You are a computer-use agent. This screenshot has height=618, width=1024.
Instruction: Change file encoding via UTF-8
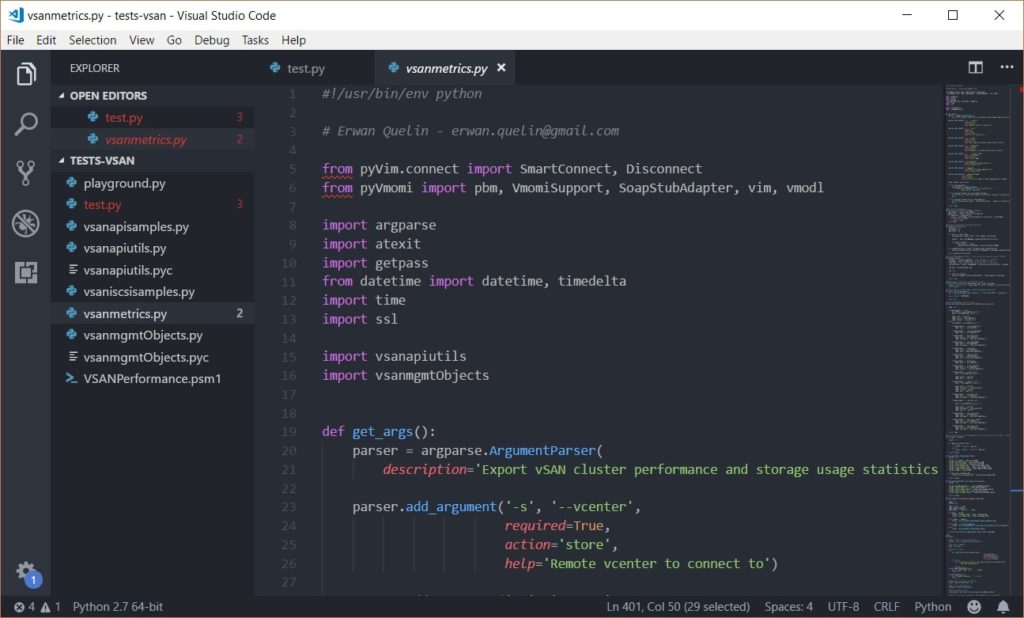click(843, 607)
